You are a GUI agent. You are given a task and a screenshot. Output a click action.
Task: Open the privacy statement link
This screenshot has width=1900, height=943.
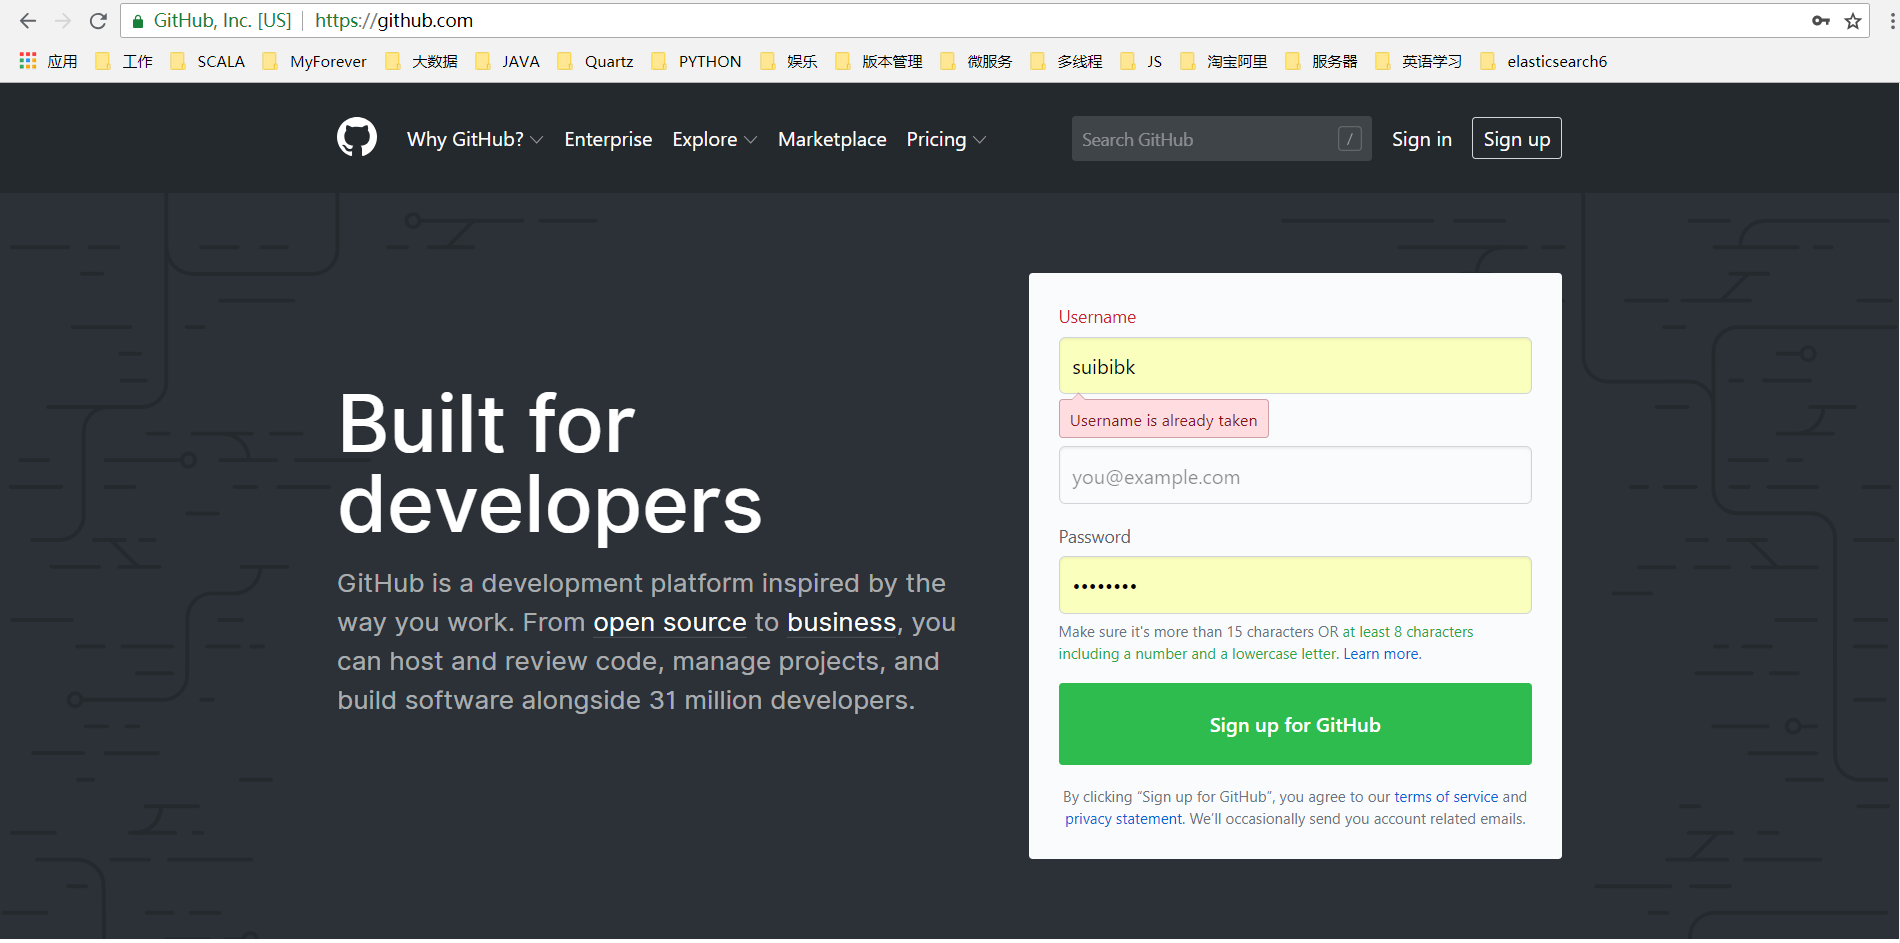pos(1123,819)
